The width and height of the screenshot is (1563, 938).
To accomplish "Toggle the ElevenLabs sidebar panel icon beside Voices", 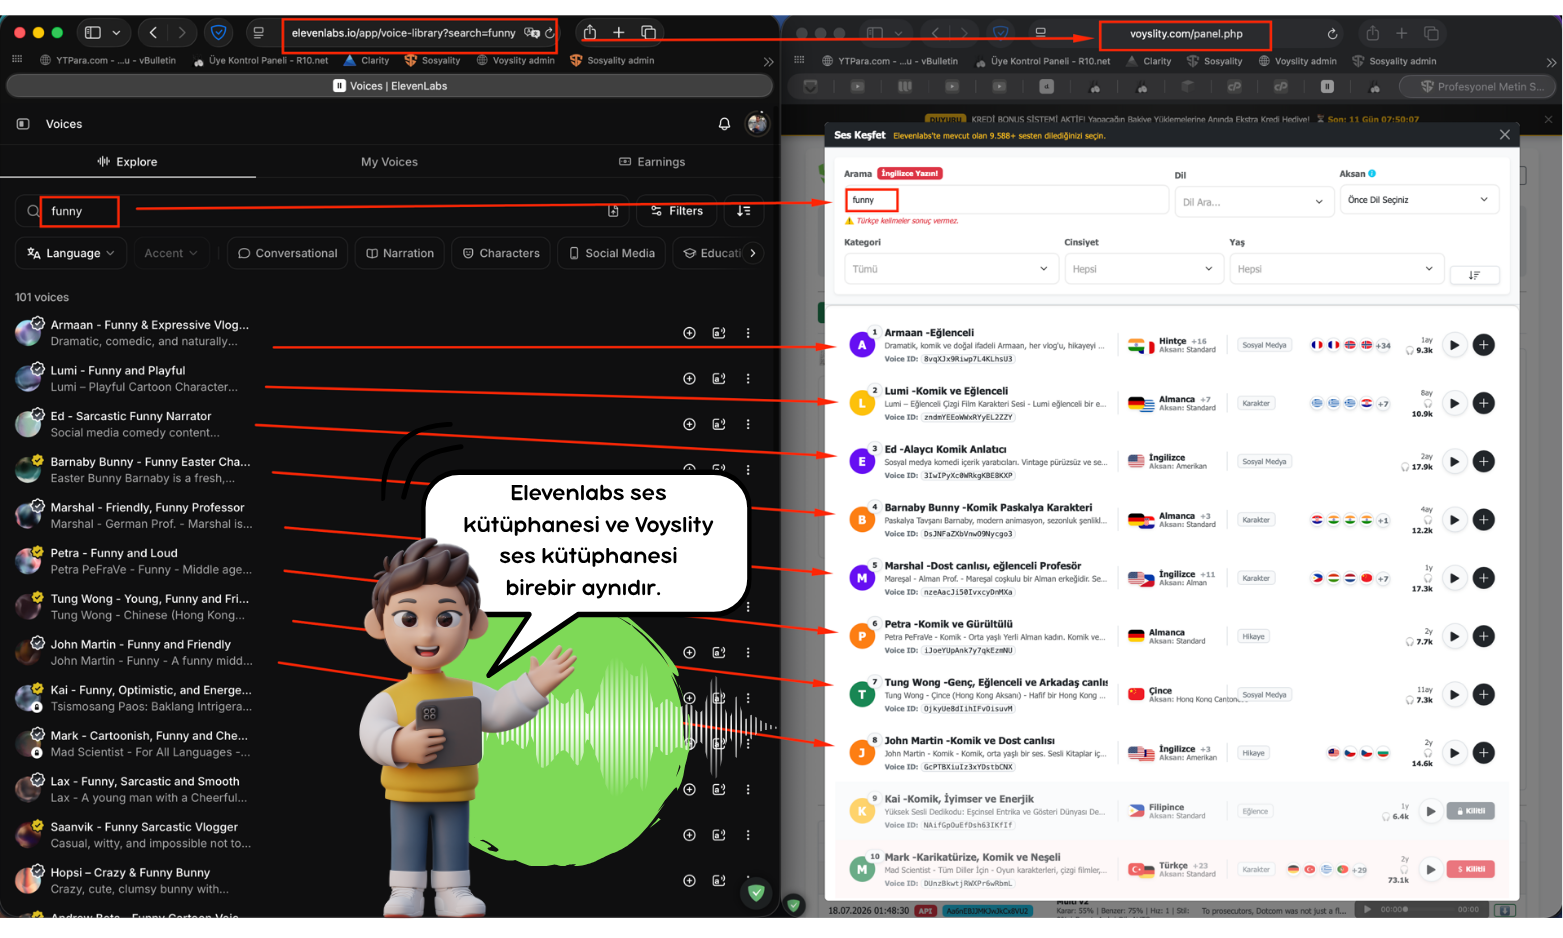I will pos(23,124).
